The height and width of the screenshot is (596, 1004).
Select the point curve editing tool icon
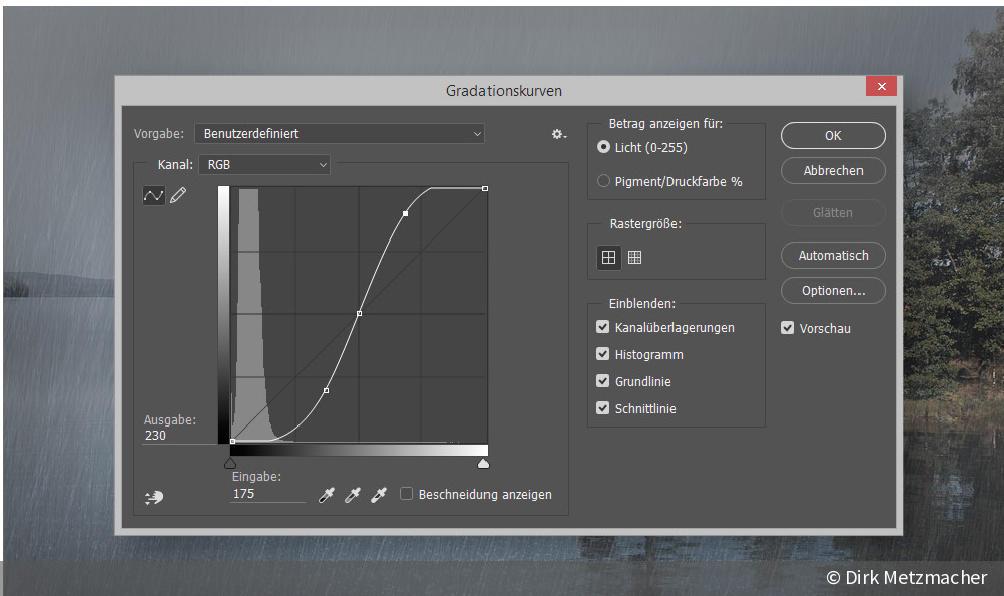(153, 195)
